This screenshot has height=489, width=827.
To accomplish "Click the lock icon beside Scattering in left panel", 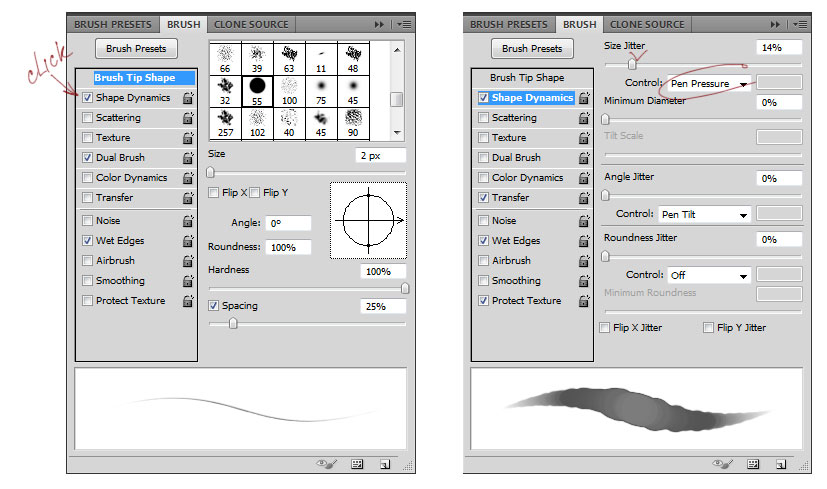I will point(188,118).
